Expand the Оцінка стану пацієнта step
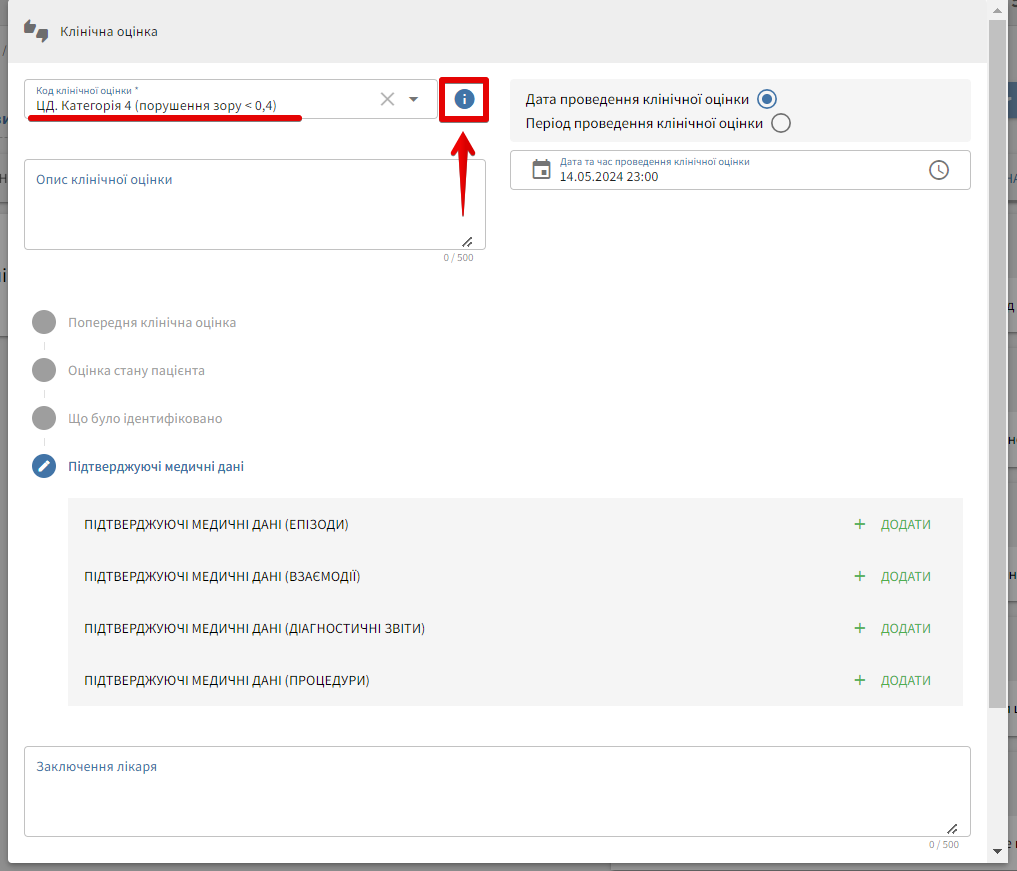1017x871 pixels. pos(136,370)
